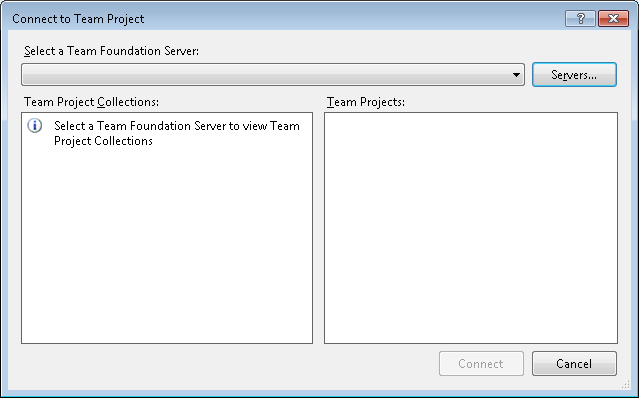Image resolution: width=639 pixels, height=398 pixels.
Task: Open the Servers... dialog button
Action: 574,75
